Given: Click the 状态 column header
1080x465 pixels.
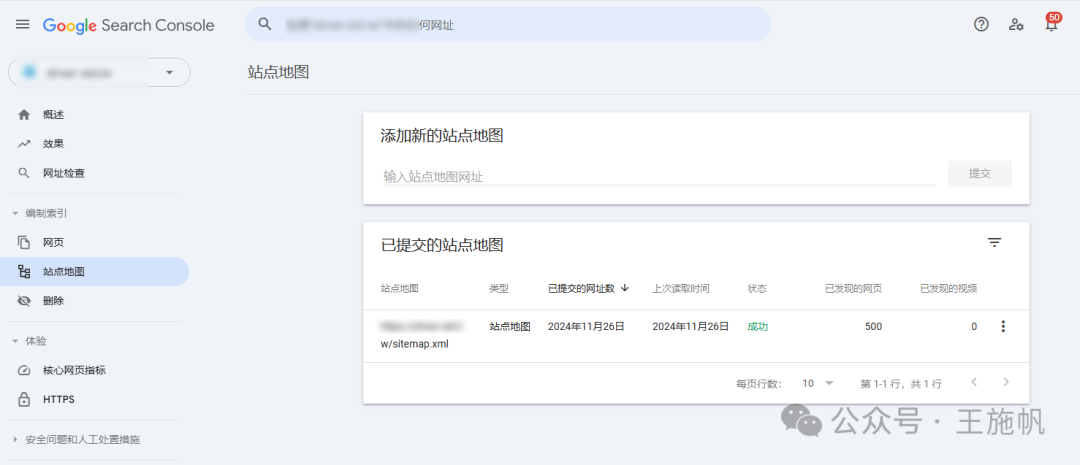Looking at the screenshot, I should coord(757,289).
